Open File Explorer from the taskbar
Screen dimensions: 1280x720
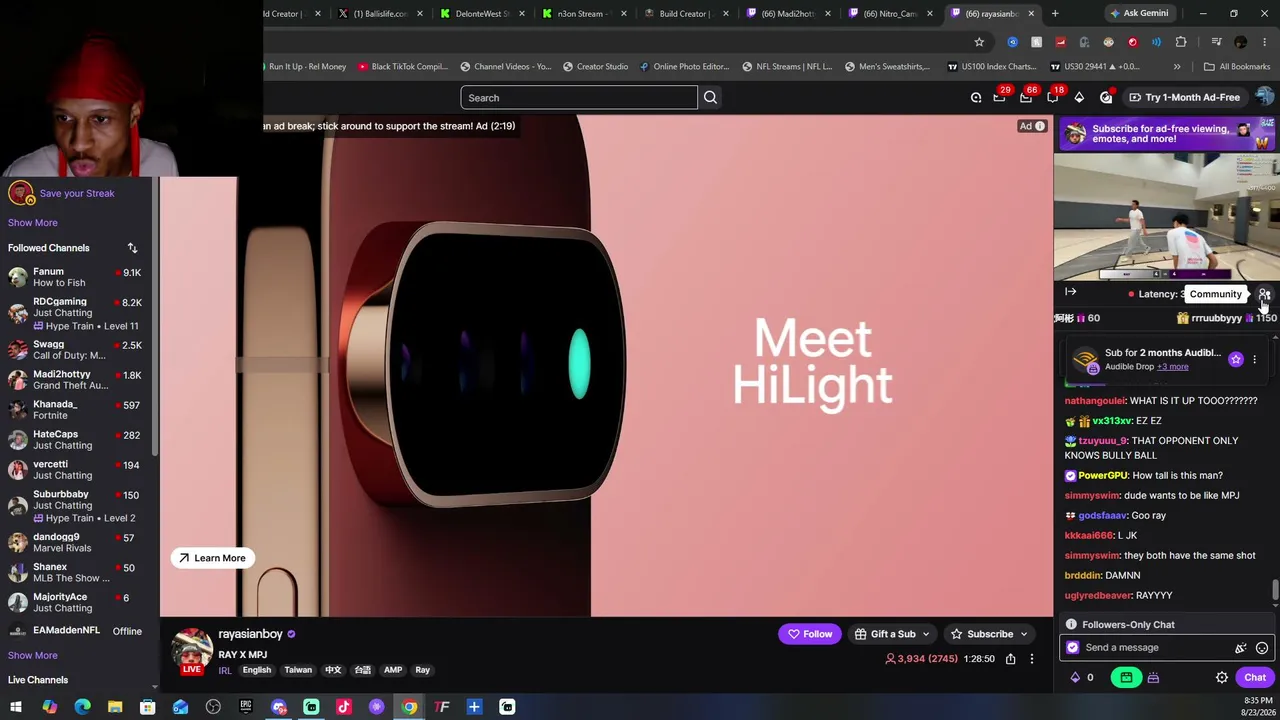click(115, 707)
